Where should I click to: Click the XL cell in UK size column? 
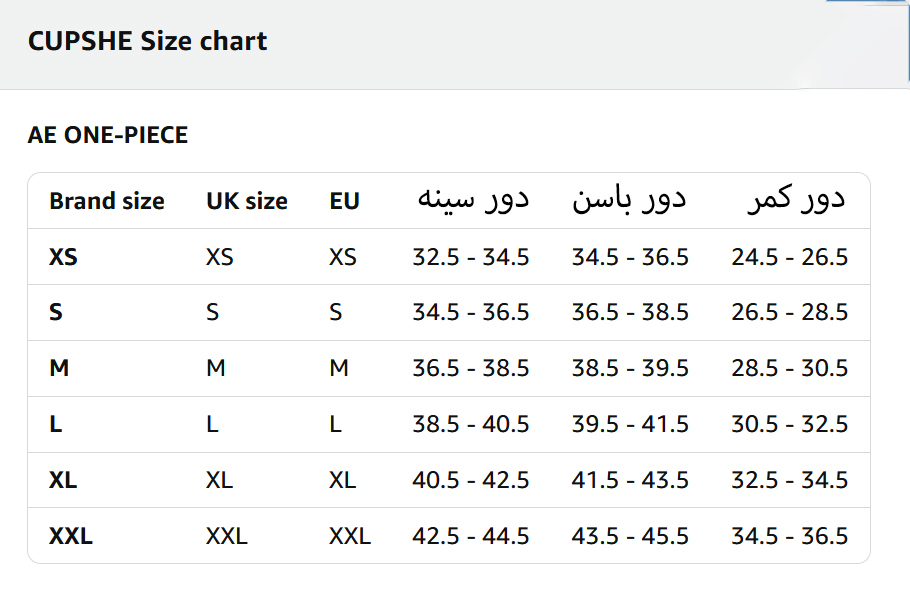(x=219, y=480)
